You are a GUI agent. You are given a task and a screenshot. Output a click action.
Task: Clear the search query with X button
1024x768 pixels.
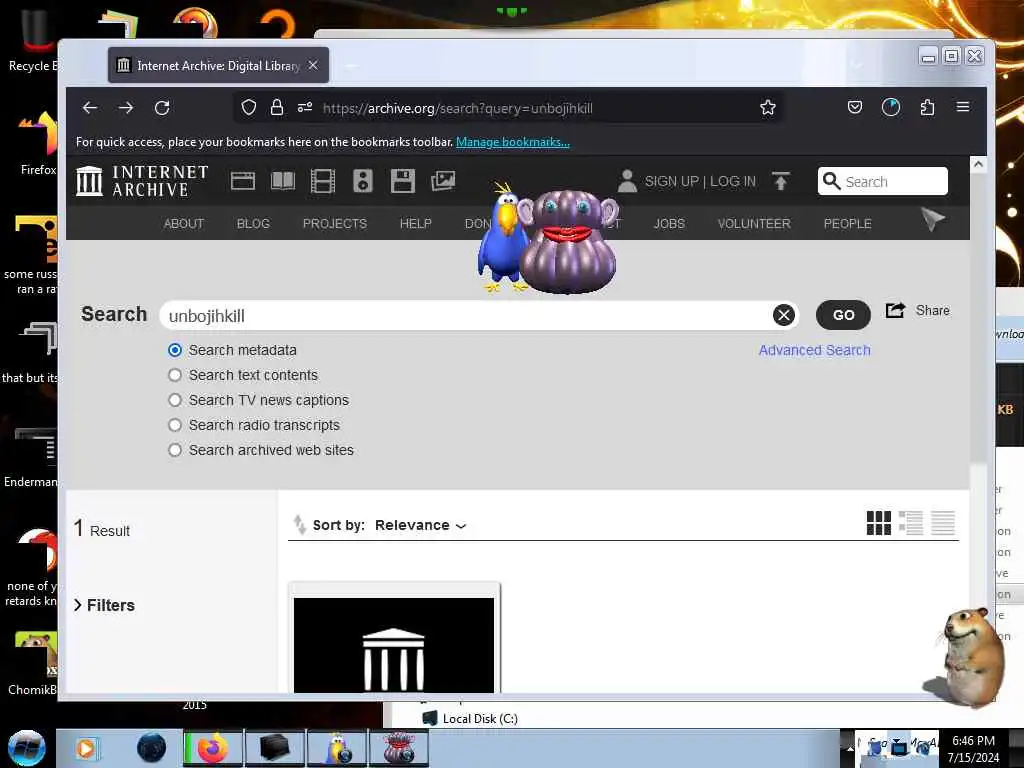(x=784, y=315)
